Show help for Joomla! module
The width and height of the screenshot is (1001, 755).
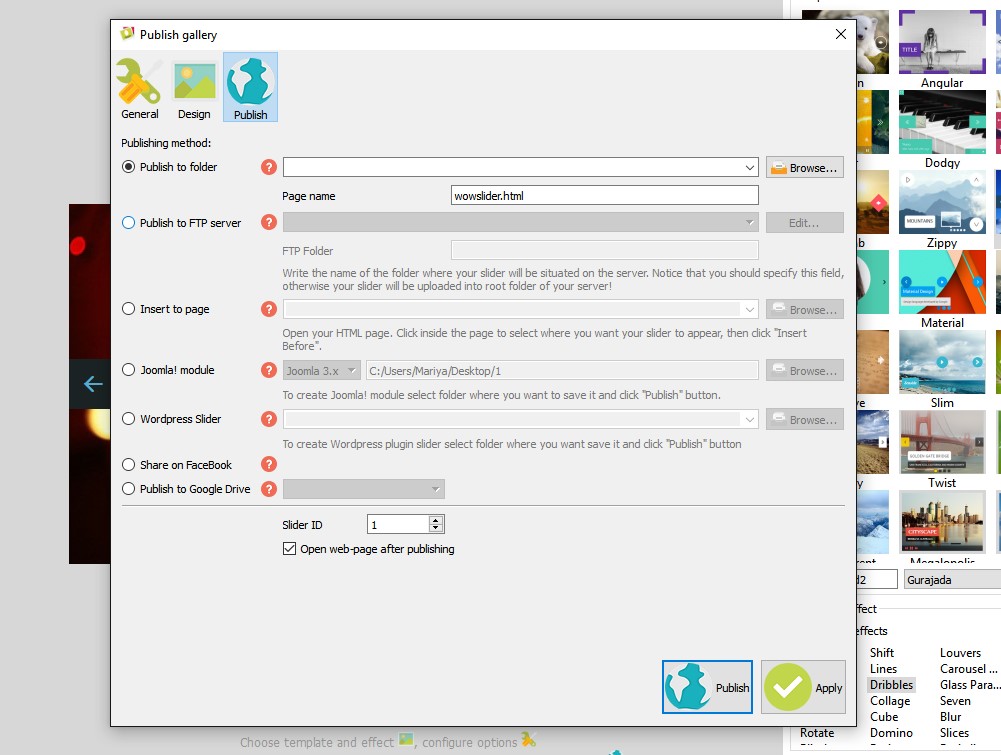click(x=269, y=370)
